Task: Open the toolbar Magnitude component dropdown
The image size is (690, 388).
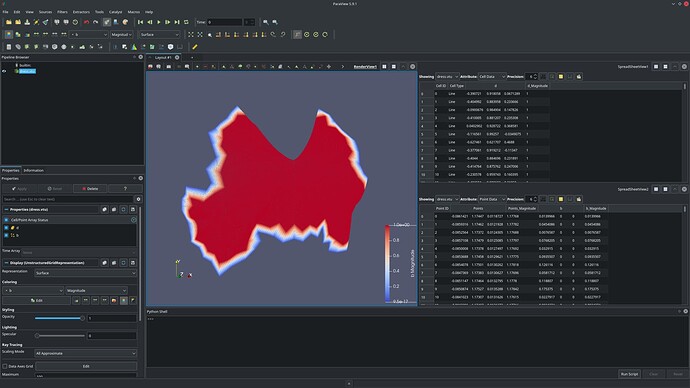Action: 121,34
